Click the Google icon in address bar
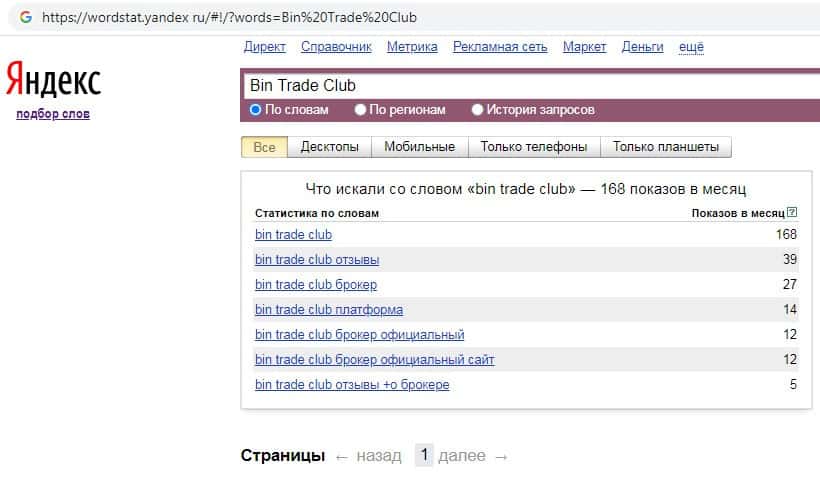 click(24, 17)
